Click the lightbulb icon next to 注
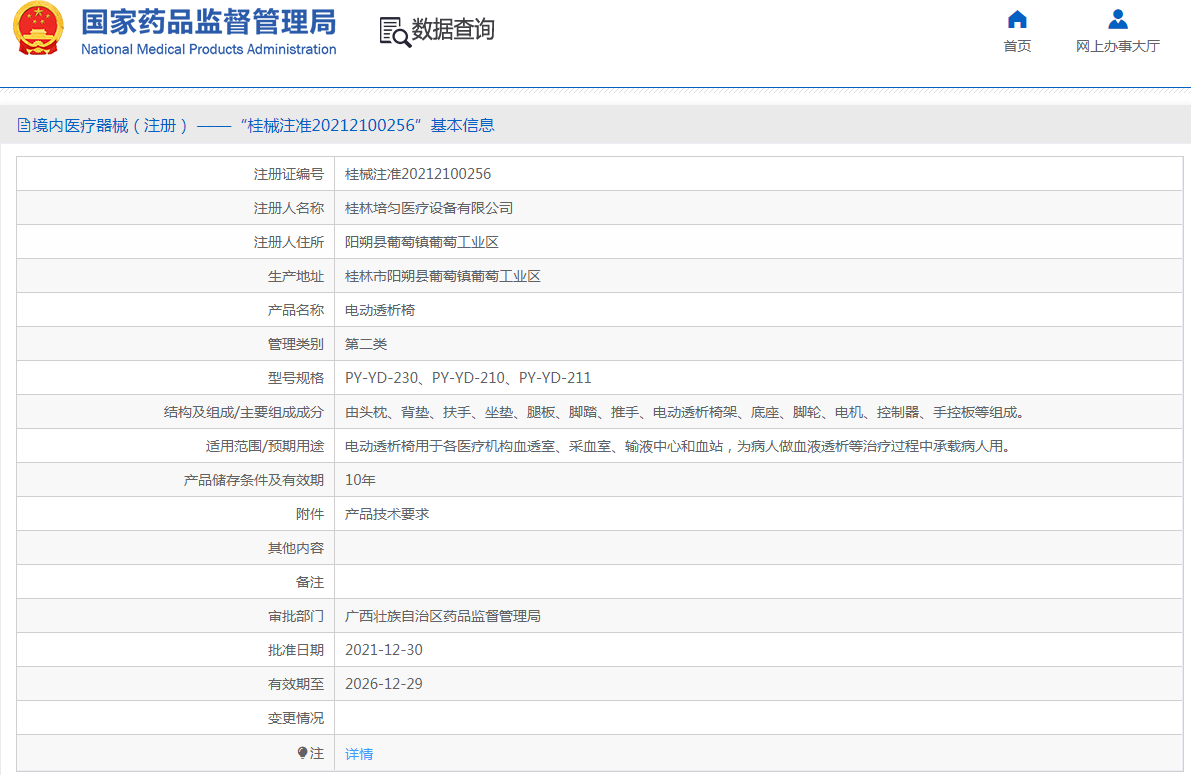This screenshot has width=1191, height=775. pos(302,753)
